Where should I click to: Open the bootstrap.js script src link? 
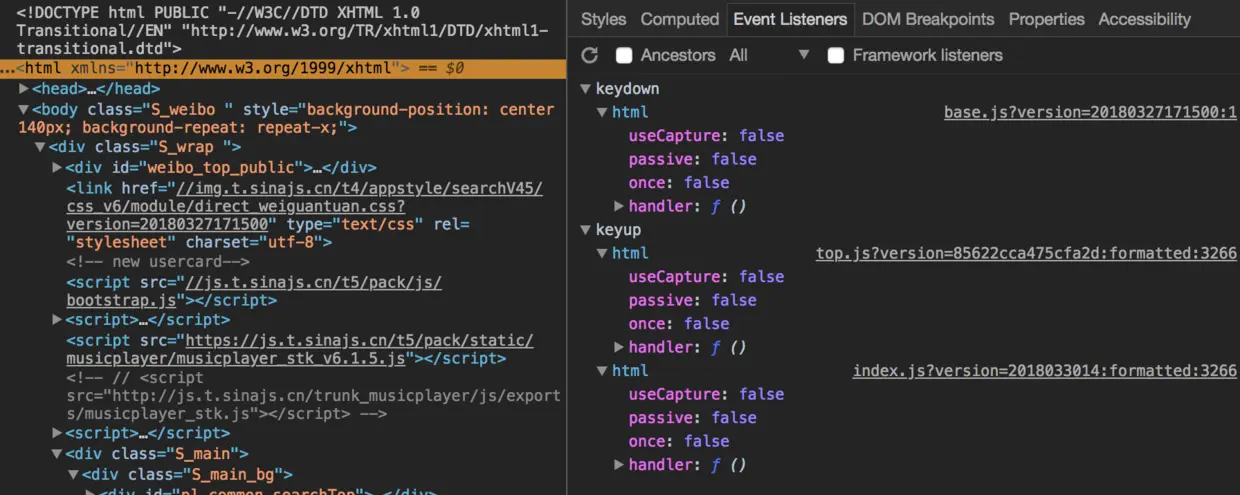point(254,291)
